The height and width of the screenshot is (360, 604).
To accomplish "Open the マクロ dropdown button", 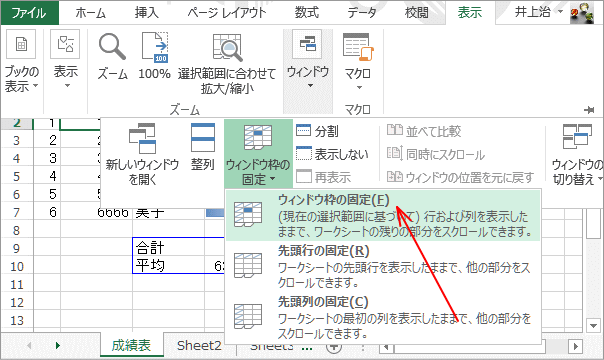I will click(x=358, y=62).
